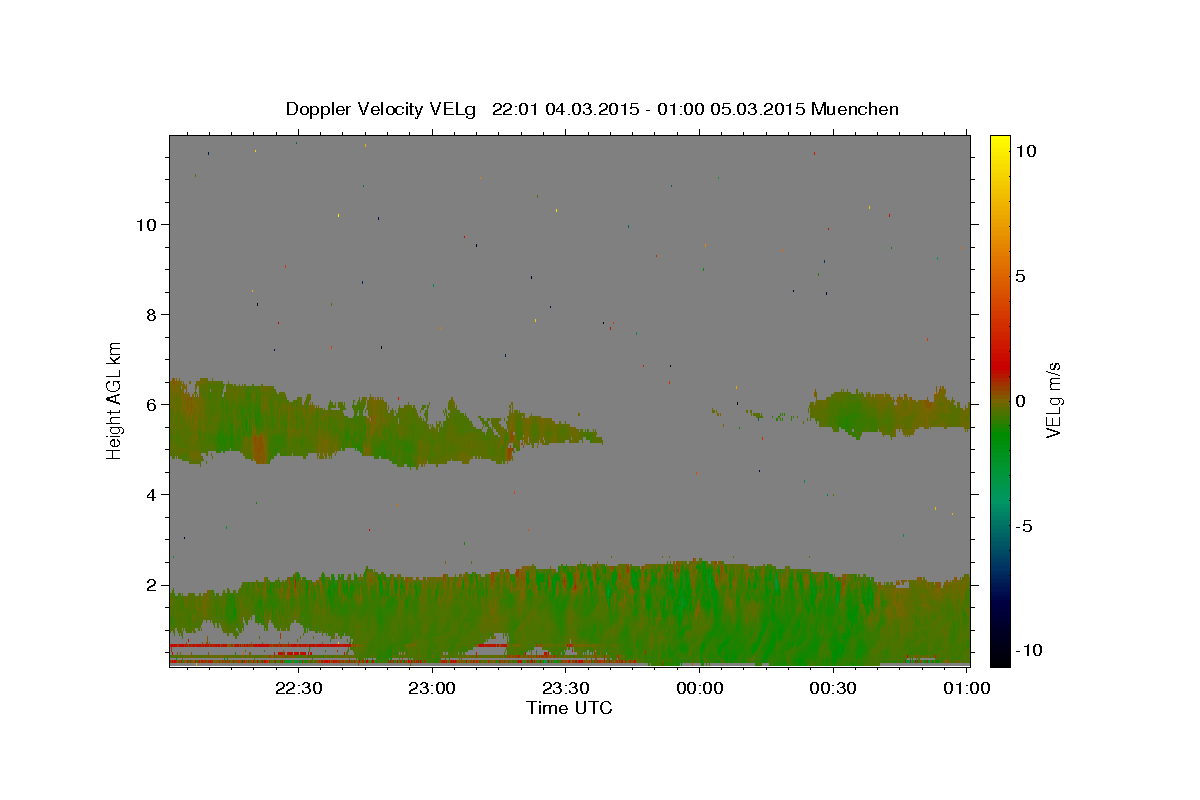Viewport: 1200px width, 800px height.
Task: Click the height axis label '4'
Action: coord(150,495)
